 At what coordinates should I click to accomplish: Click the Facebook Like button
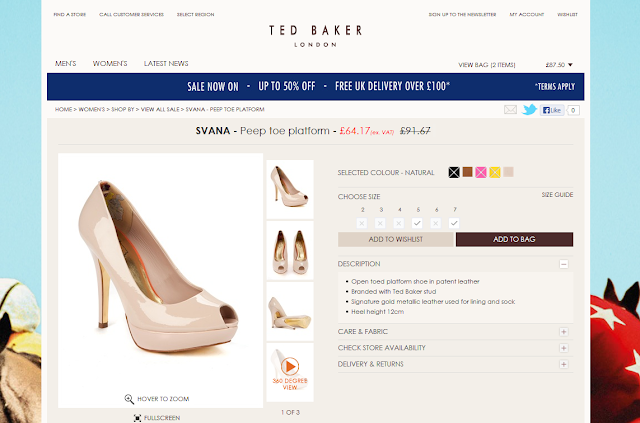tap(552, 110)
